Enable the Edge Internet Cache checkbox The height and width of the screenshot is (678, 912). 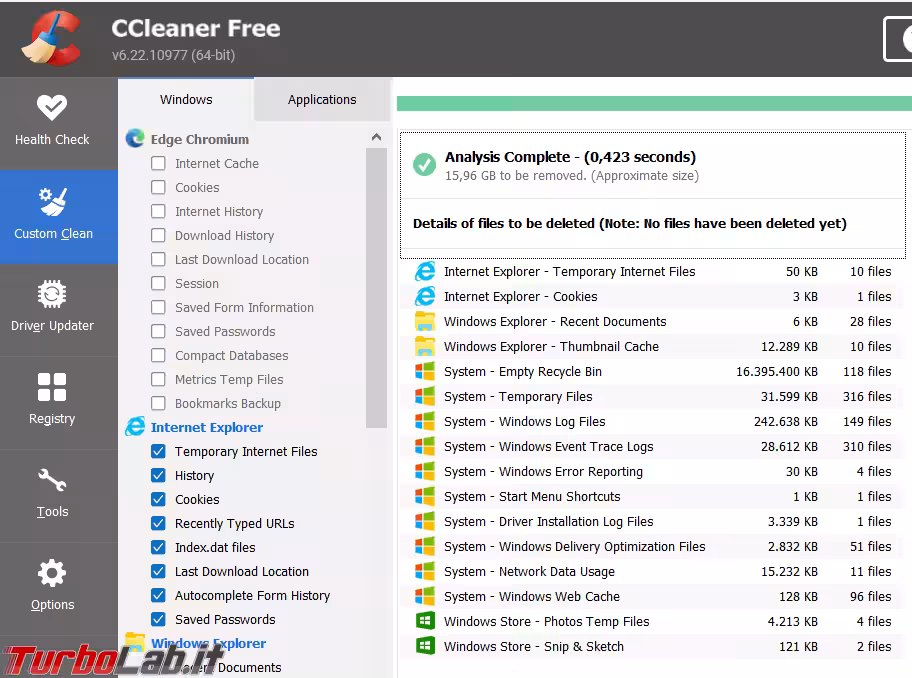click(158, 163)
